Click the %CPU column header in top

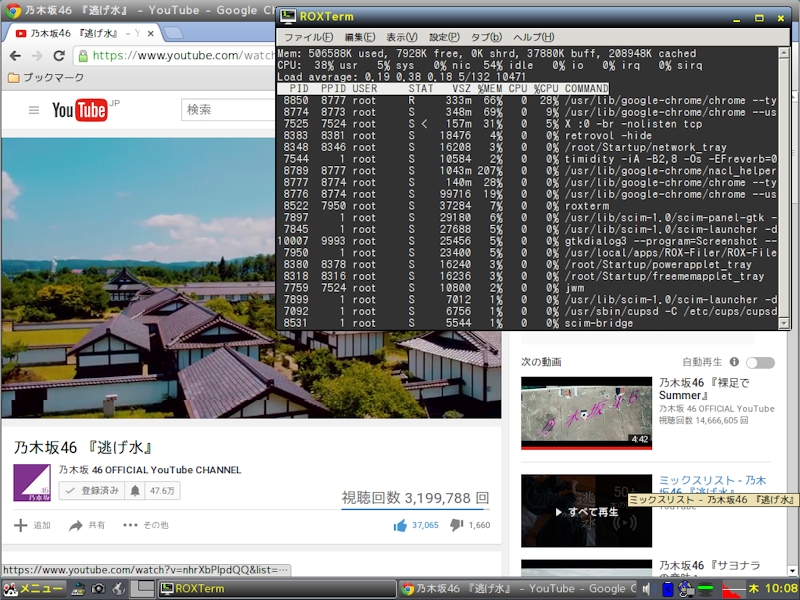pos(546,88)
